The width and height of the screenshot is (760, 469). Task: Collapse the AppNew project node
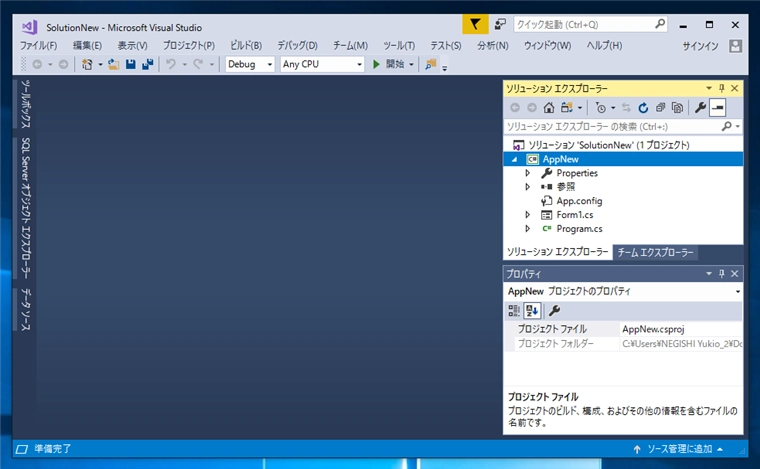[515, 159]
